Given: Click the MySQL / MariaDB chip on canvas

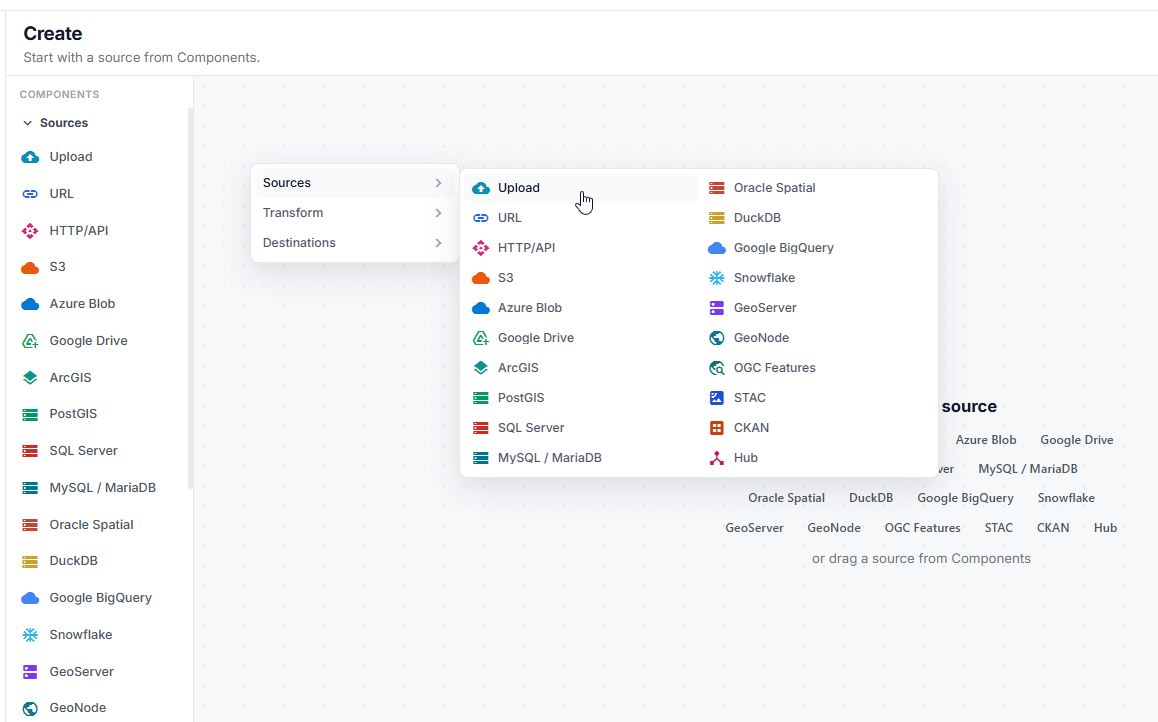Looking at the screenshot, I should pos(1027,469).
